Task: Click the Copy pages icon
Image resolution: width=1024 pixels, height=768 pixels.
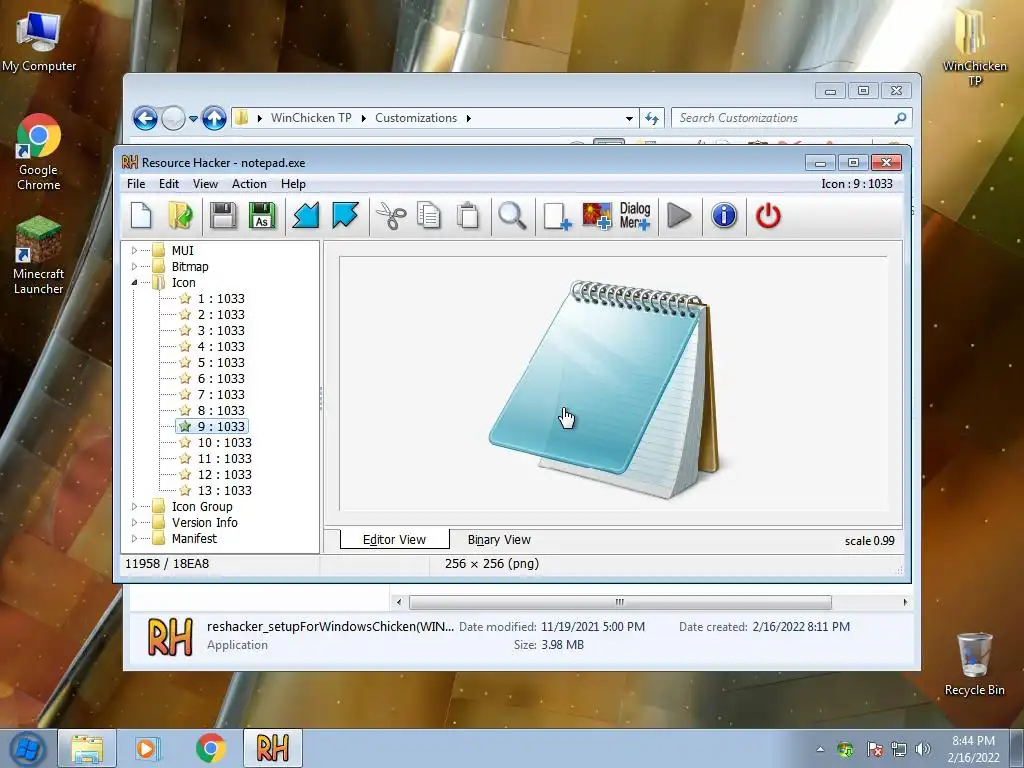Action: (428, 216)
